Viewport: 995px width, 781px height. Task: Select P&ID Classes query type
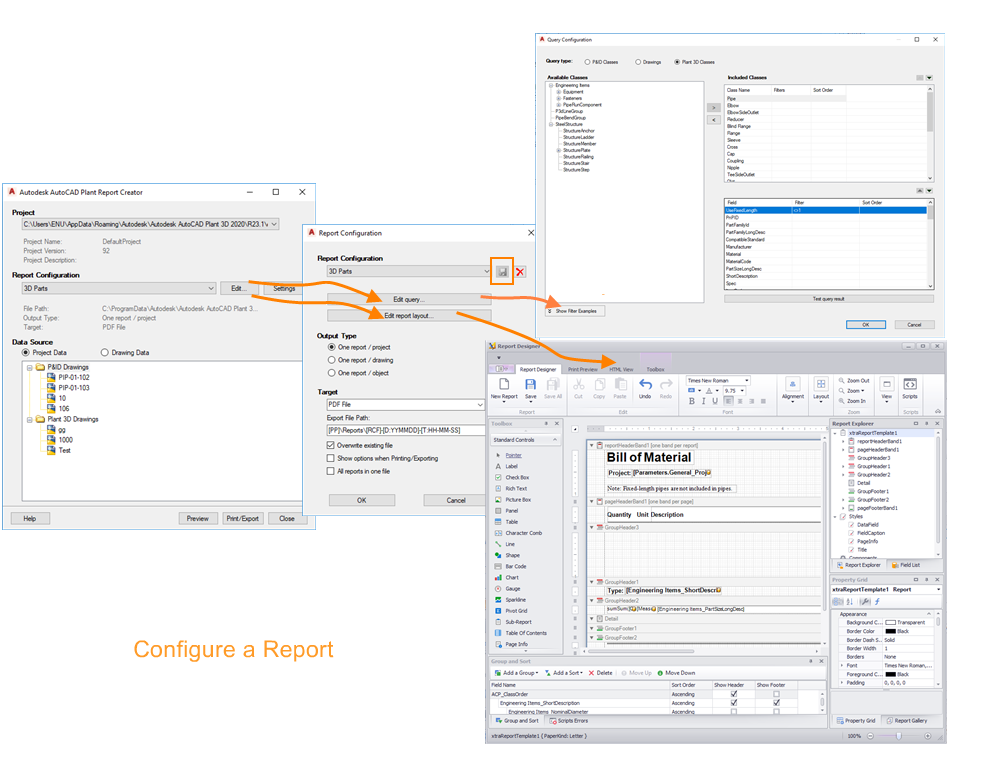pyautogui.click(x=588, y=62)
